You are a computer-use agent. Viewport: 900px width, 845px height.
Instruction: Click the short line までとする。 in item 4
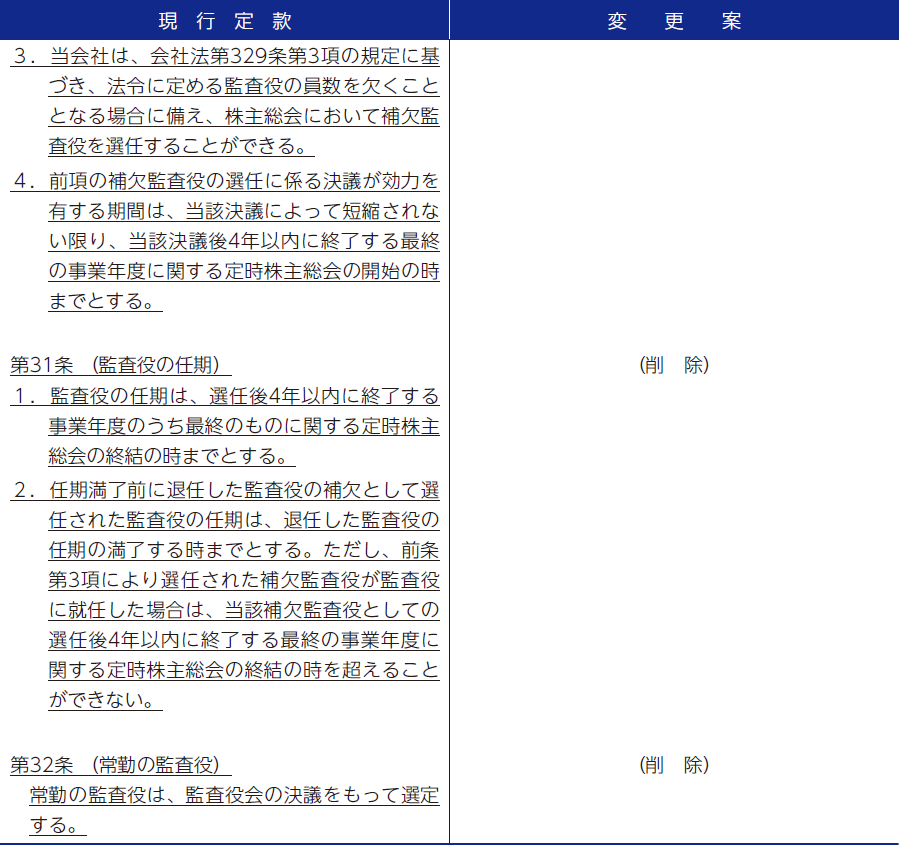[104, 301]
